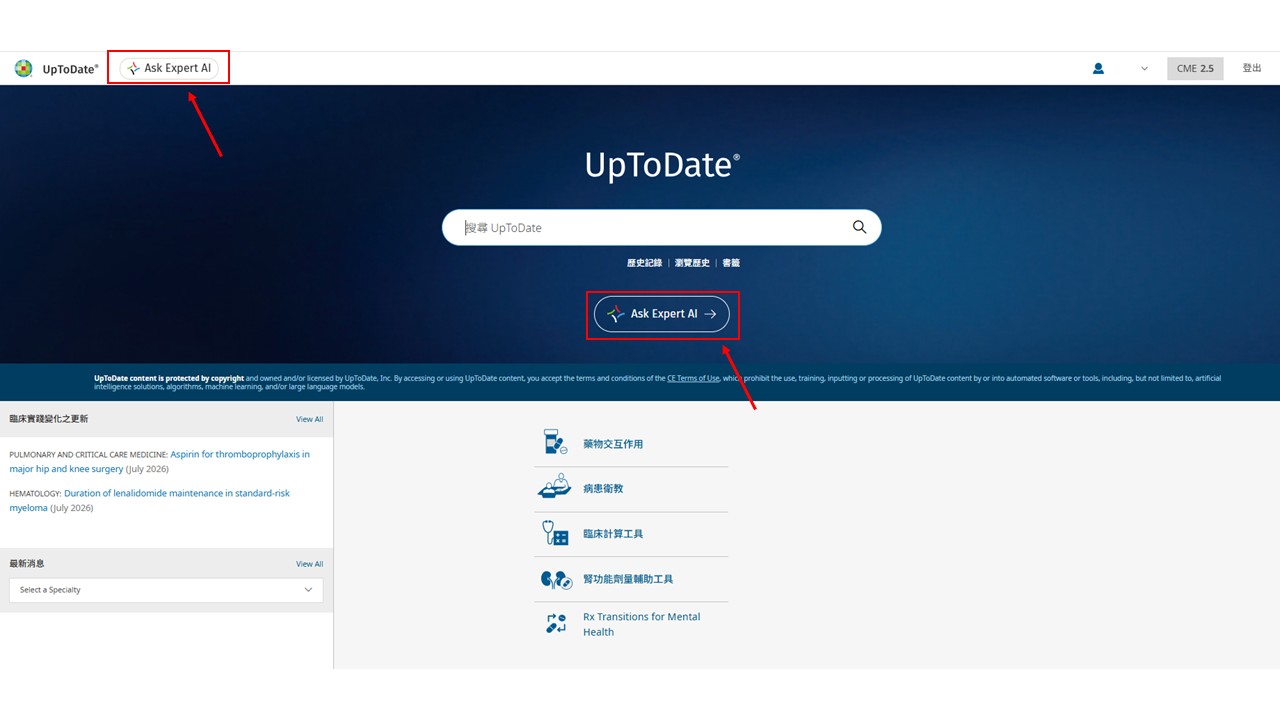Open Duration of lenalidomide maintenance article
1280x720 pixels.
(x=150, y=500)
